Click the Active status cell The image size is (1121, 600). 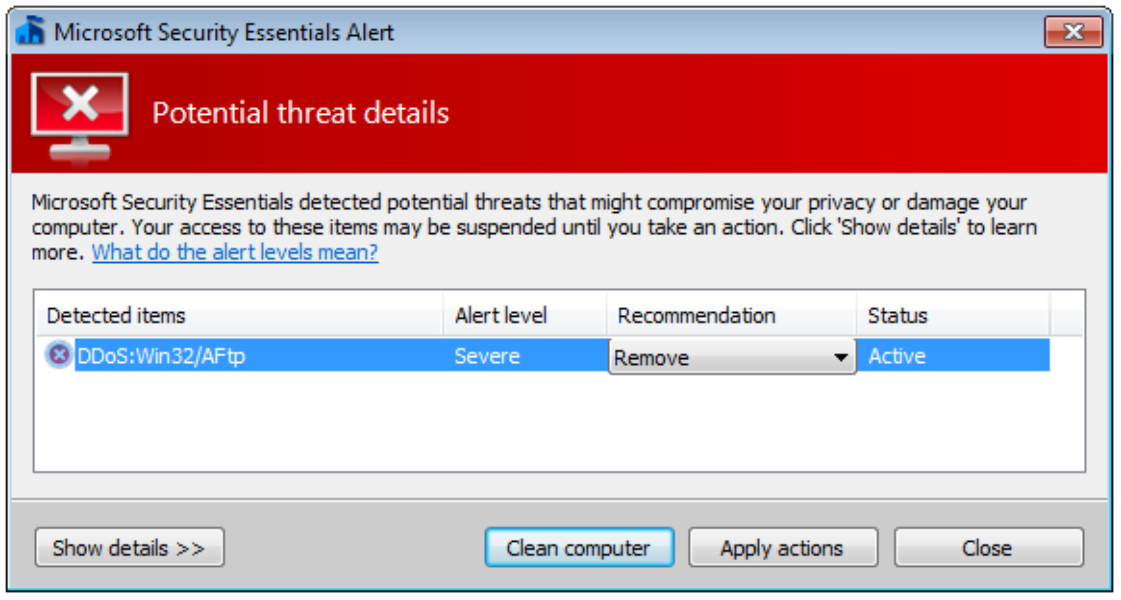897,356
